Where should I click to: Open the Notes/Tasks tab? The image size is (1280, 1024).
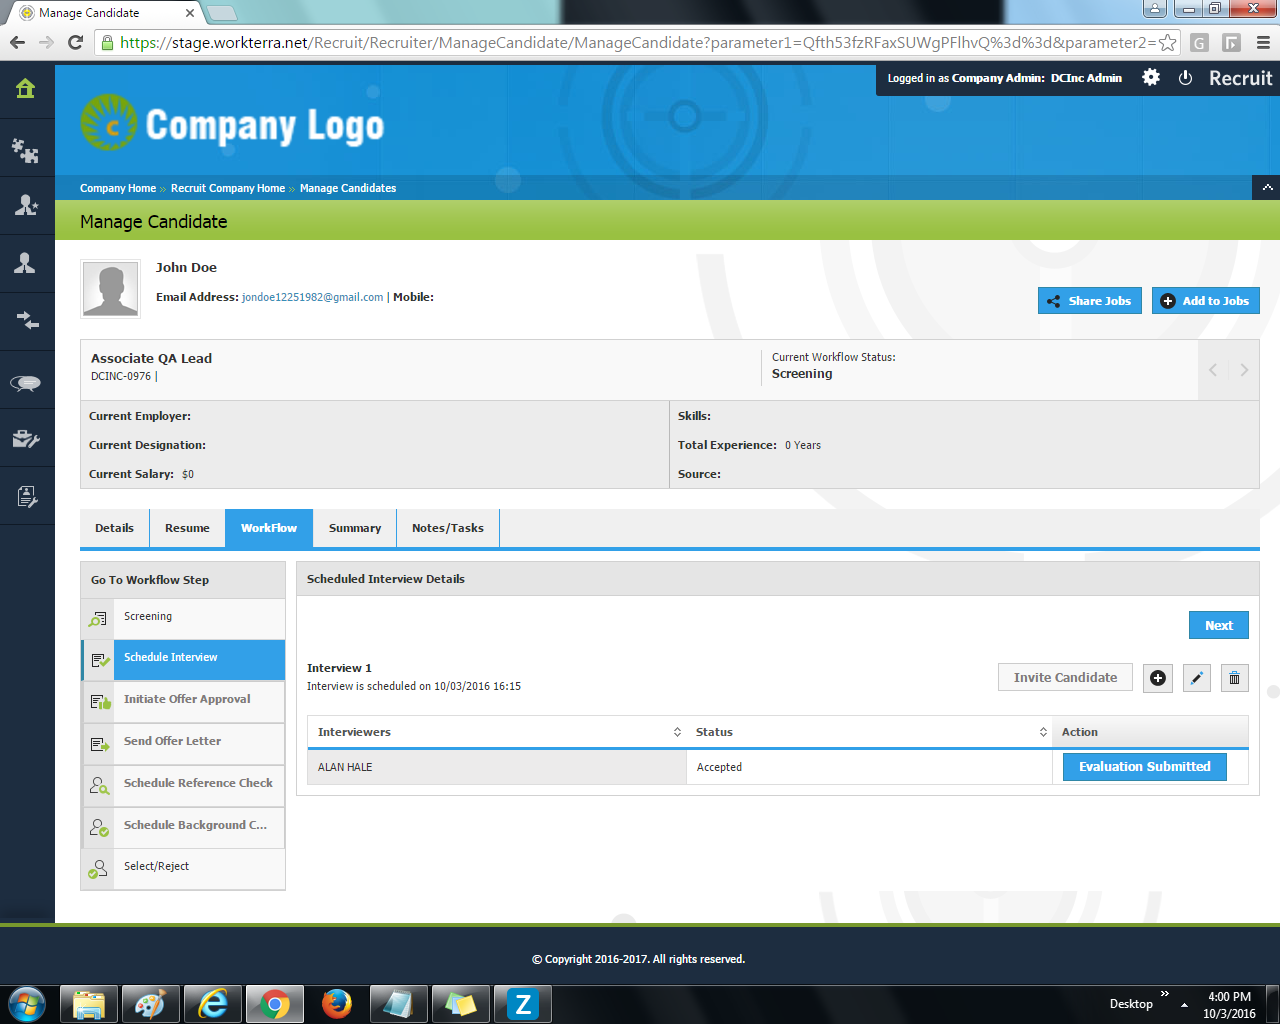(x=447, y=528)
